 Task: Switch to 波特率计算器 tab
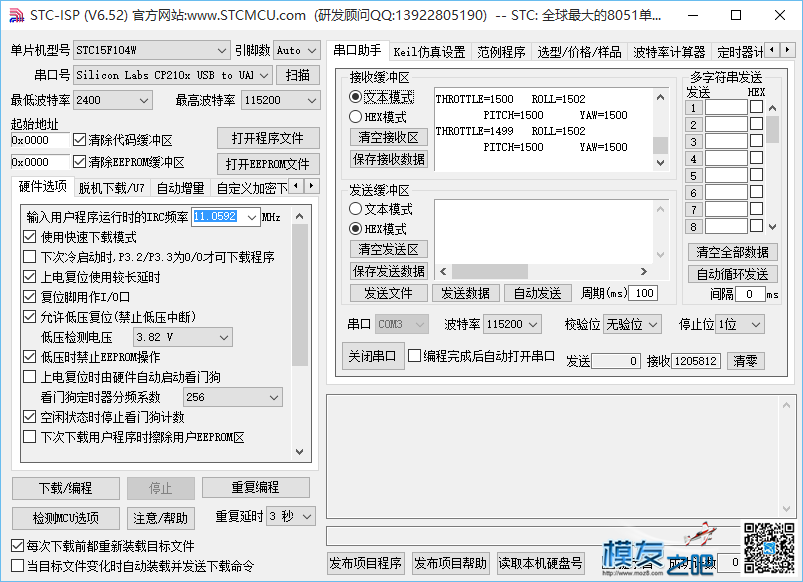669,52
